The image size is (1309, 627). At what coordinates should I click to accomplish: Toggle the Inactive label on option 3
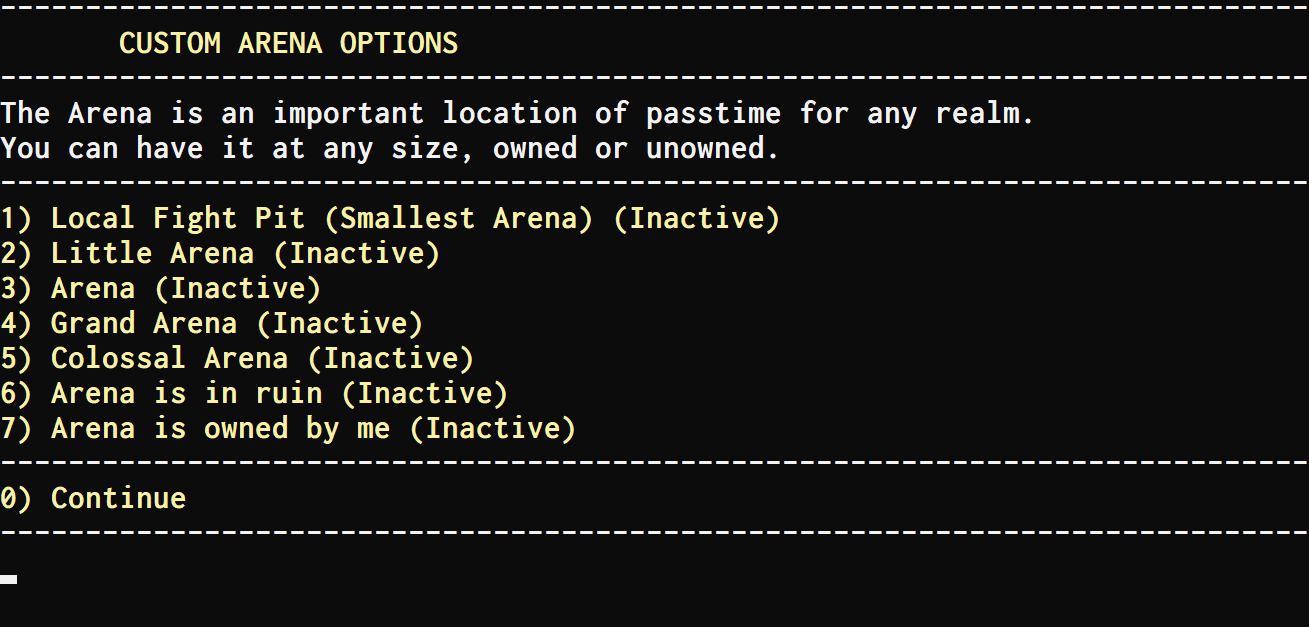(x=237, y=288)
